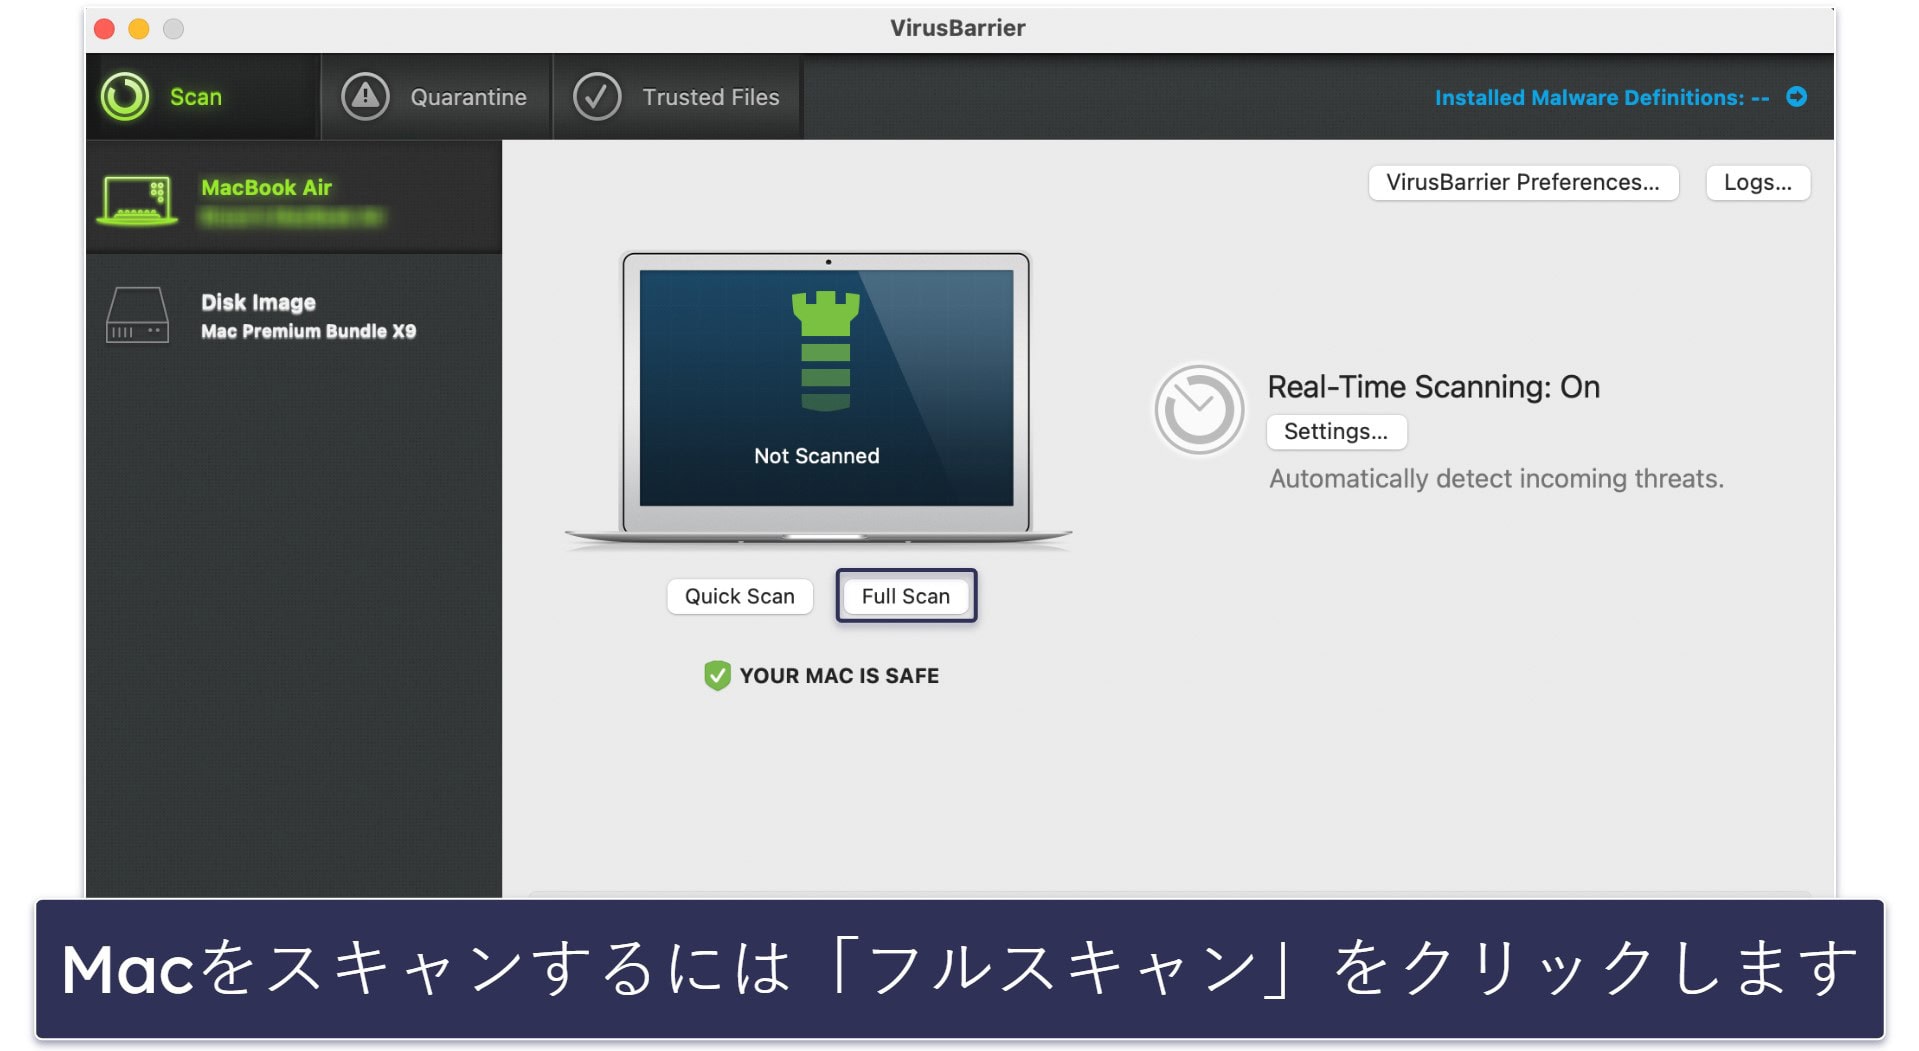Click the green castle tower icon

[825, 351]
